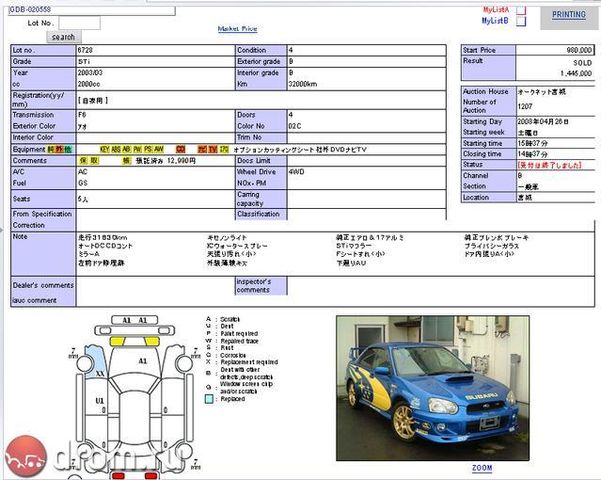Click the yellow left headlight on car diagram
The image size is (601, 480).
click(x=118, y=341)
